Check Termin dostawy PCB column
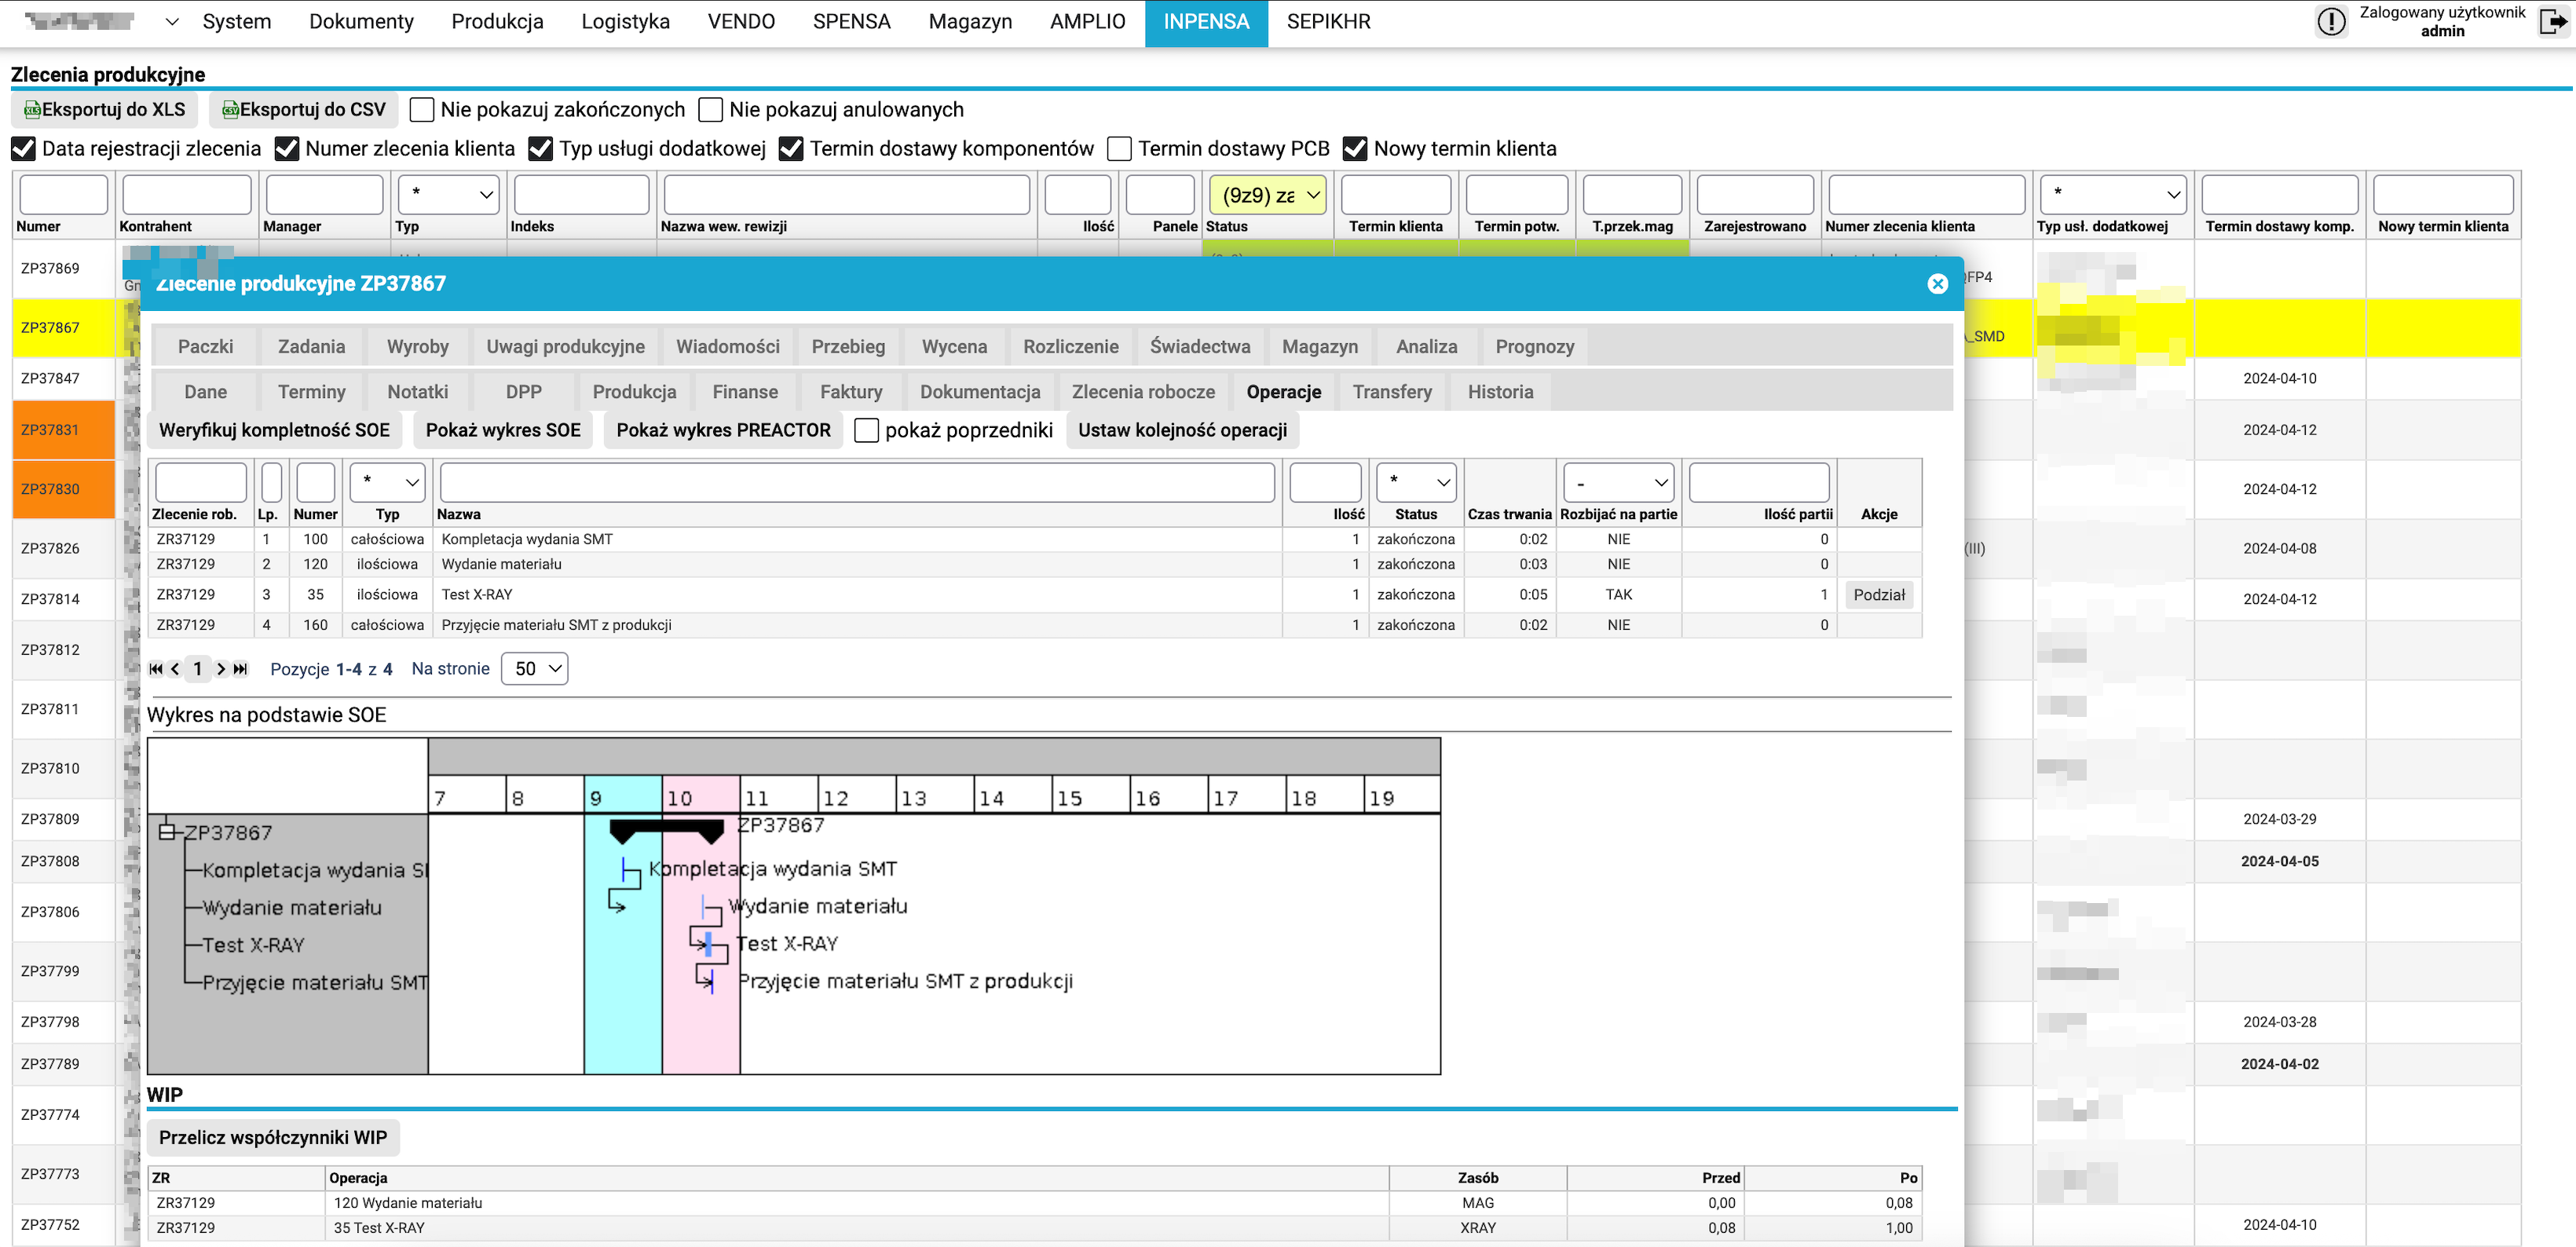 (x=1120, y=149)
